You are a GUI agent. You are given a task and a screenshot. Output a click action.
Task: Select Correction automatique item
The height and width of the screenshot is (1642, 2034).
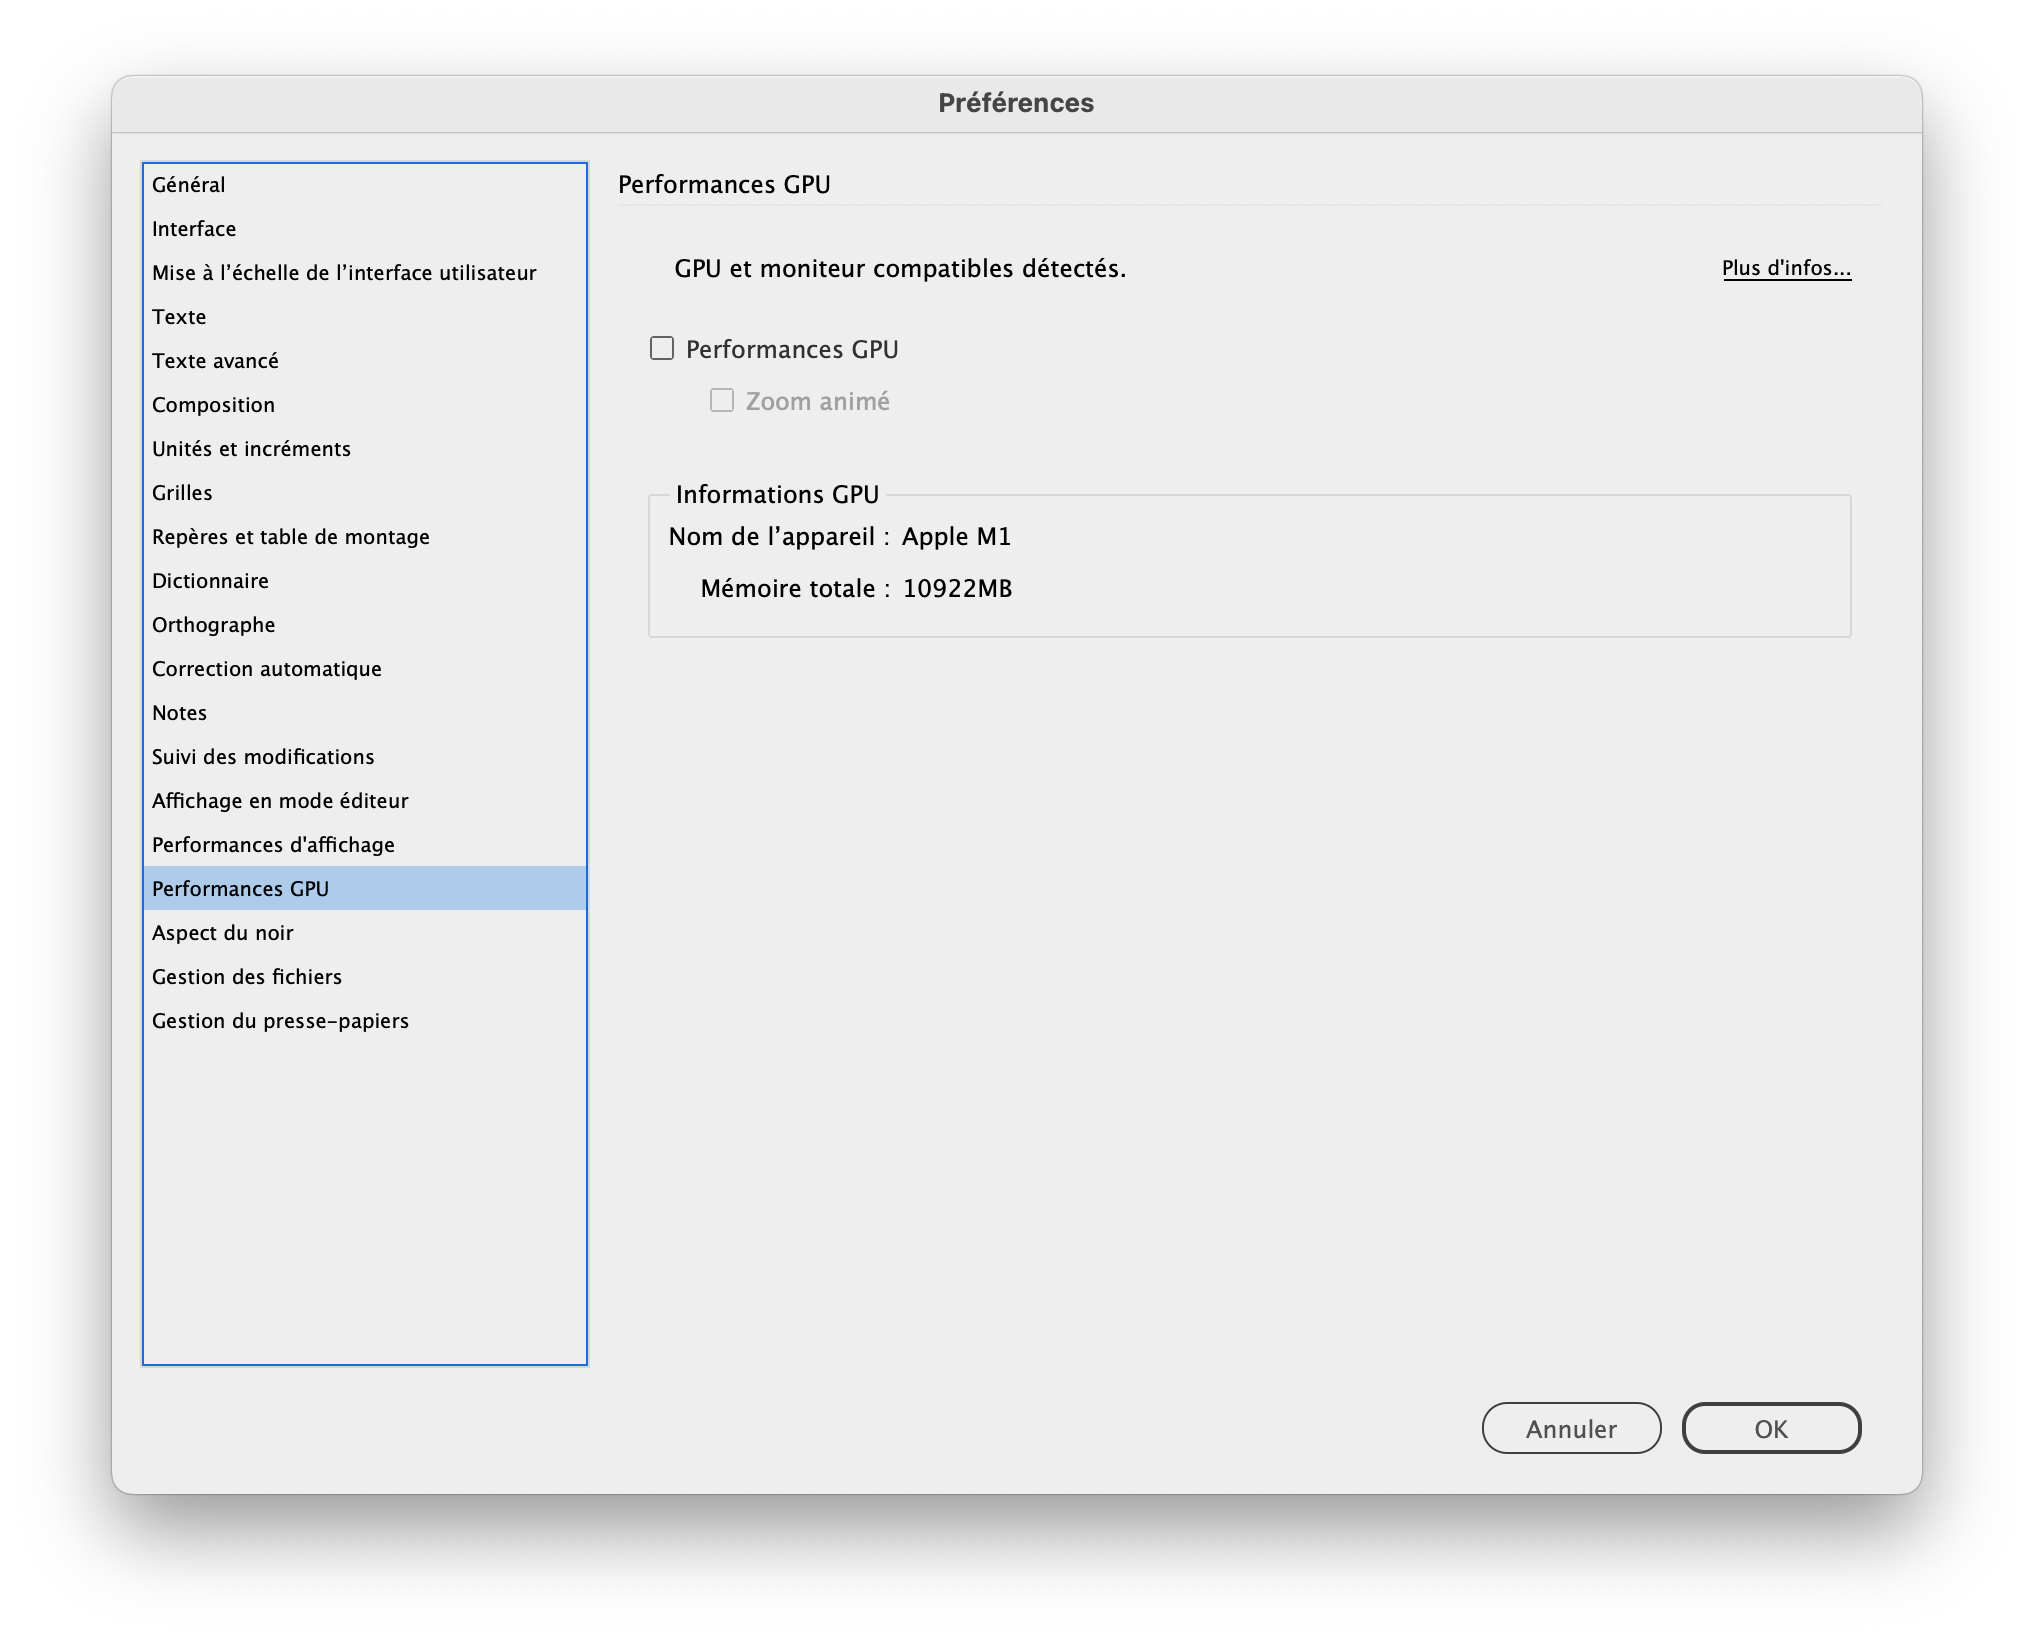pyautogui.click(x=267, y=669)
